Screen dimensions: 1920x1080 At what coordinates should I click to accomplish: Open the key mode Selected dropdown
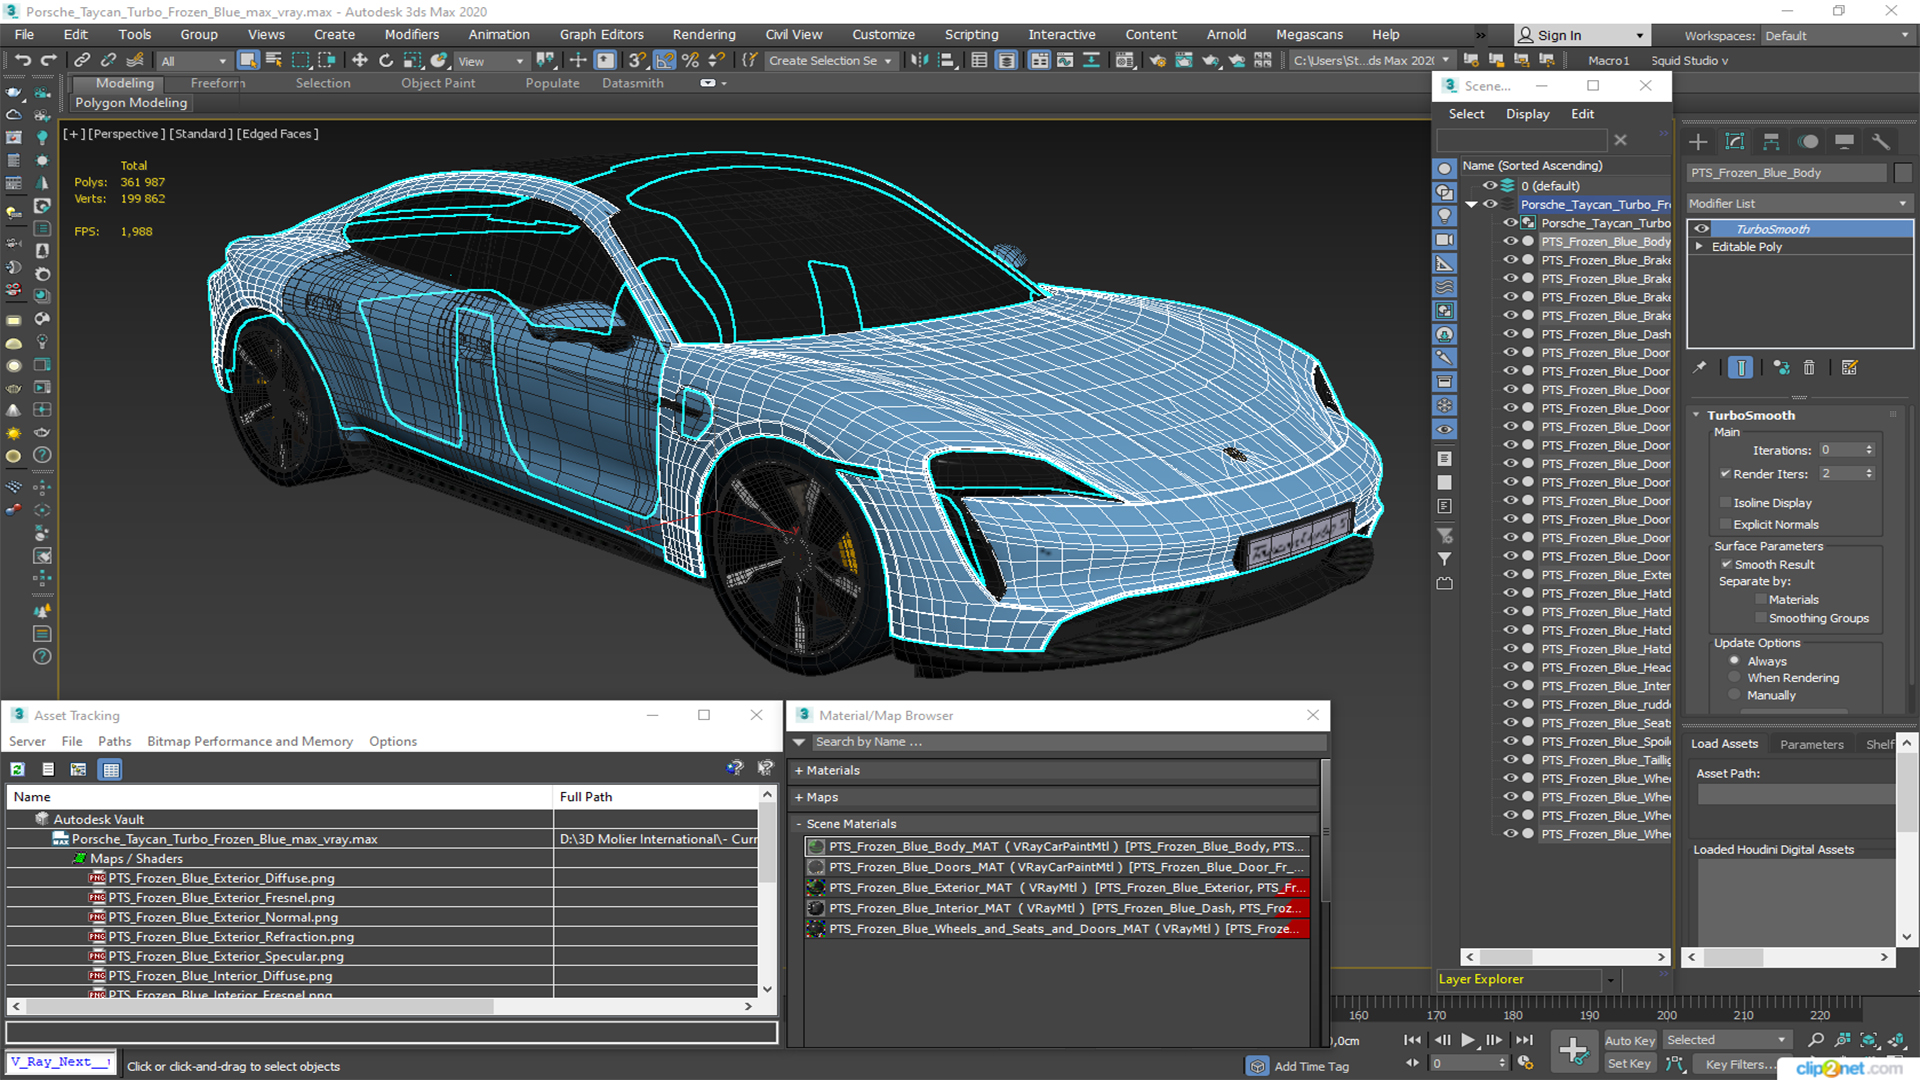tap(1726, 1040)
